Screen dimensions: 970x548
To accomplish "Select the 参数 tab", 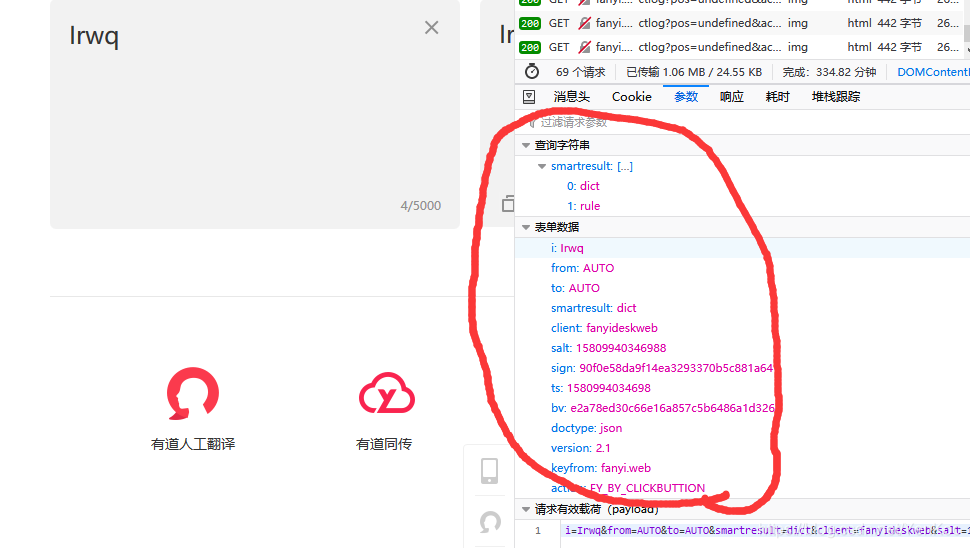I will 686,96.
